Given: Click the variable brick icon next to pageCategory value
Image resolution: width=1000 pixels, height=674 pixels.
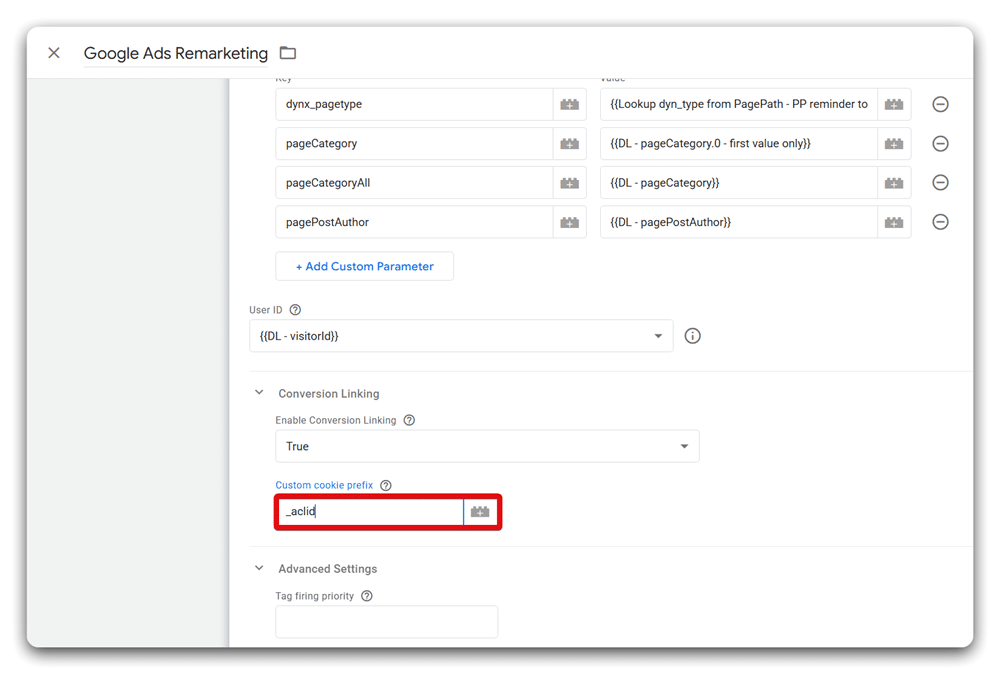Looking at the screenshot, I should (x=893, y=143).
